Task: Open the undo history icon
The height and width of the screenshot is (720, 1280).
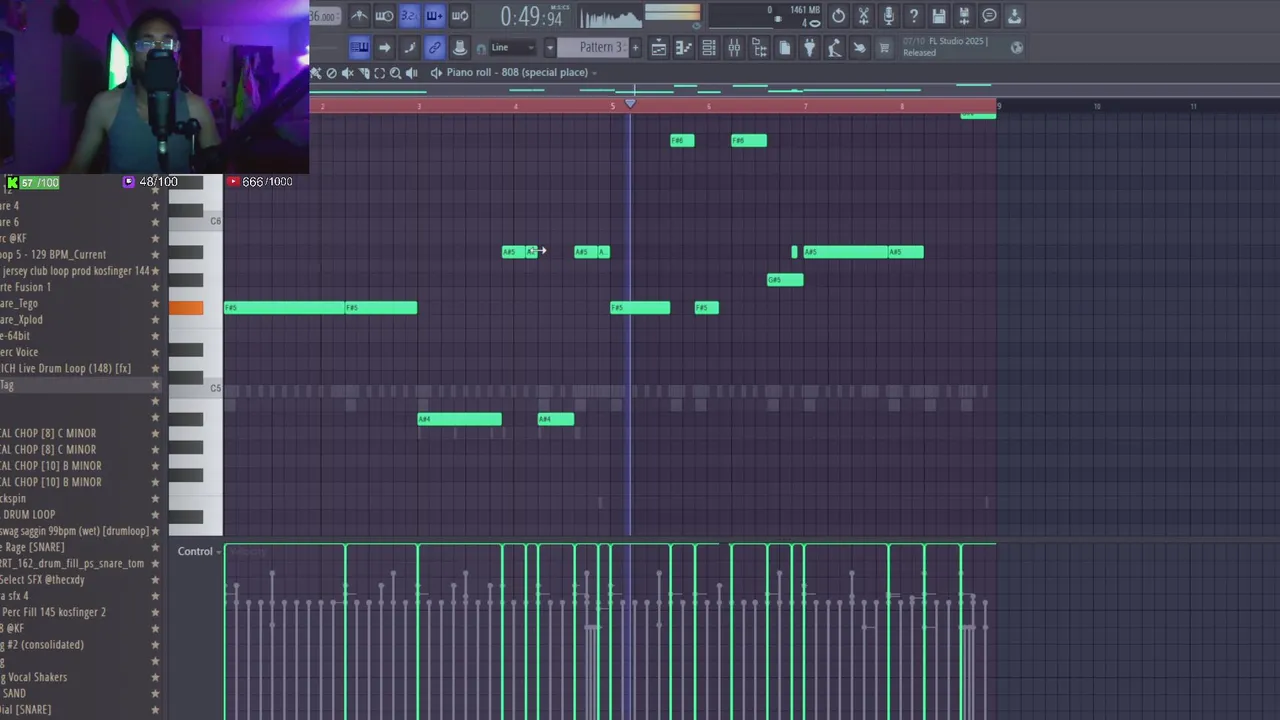Action: coord(838,16)
